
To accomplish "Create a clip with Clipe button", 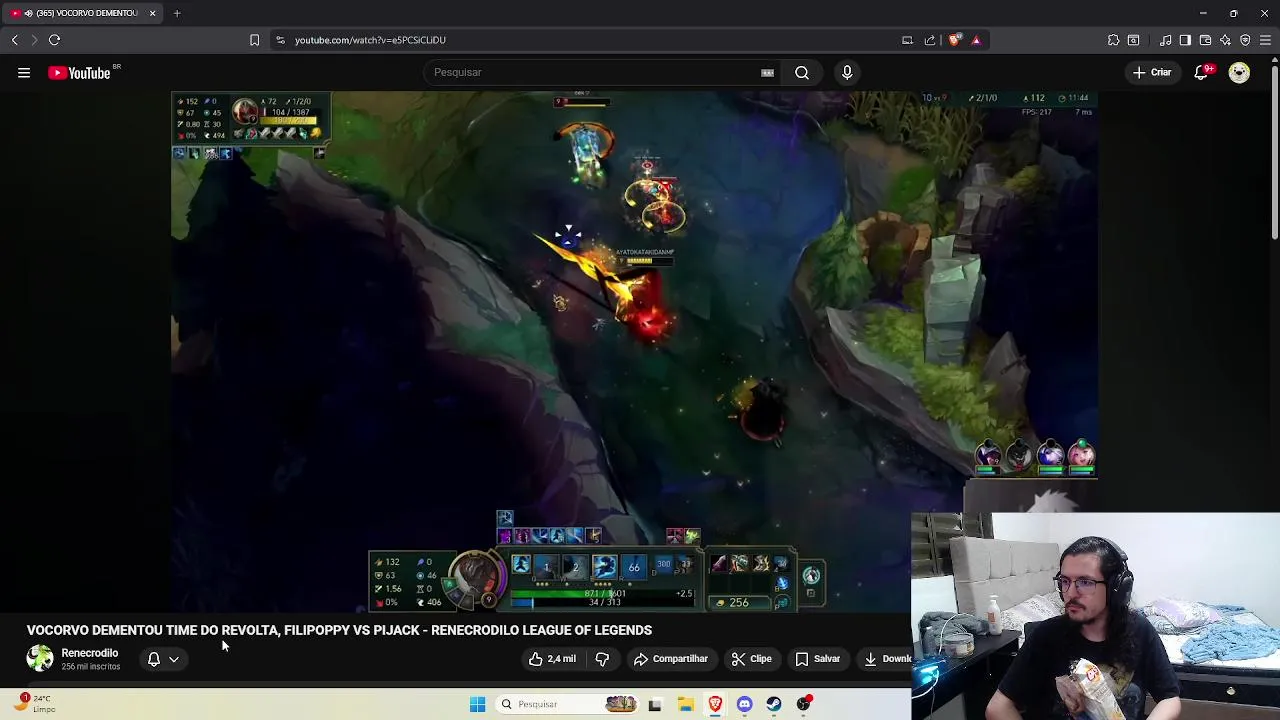I will tap(751, 659).
